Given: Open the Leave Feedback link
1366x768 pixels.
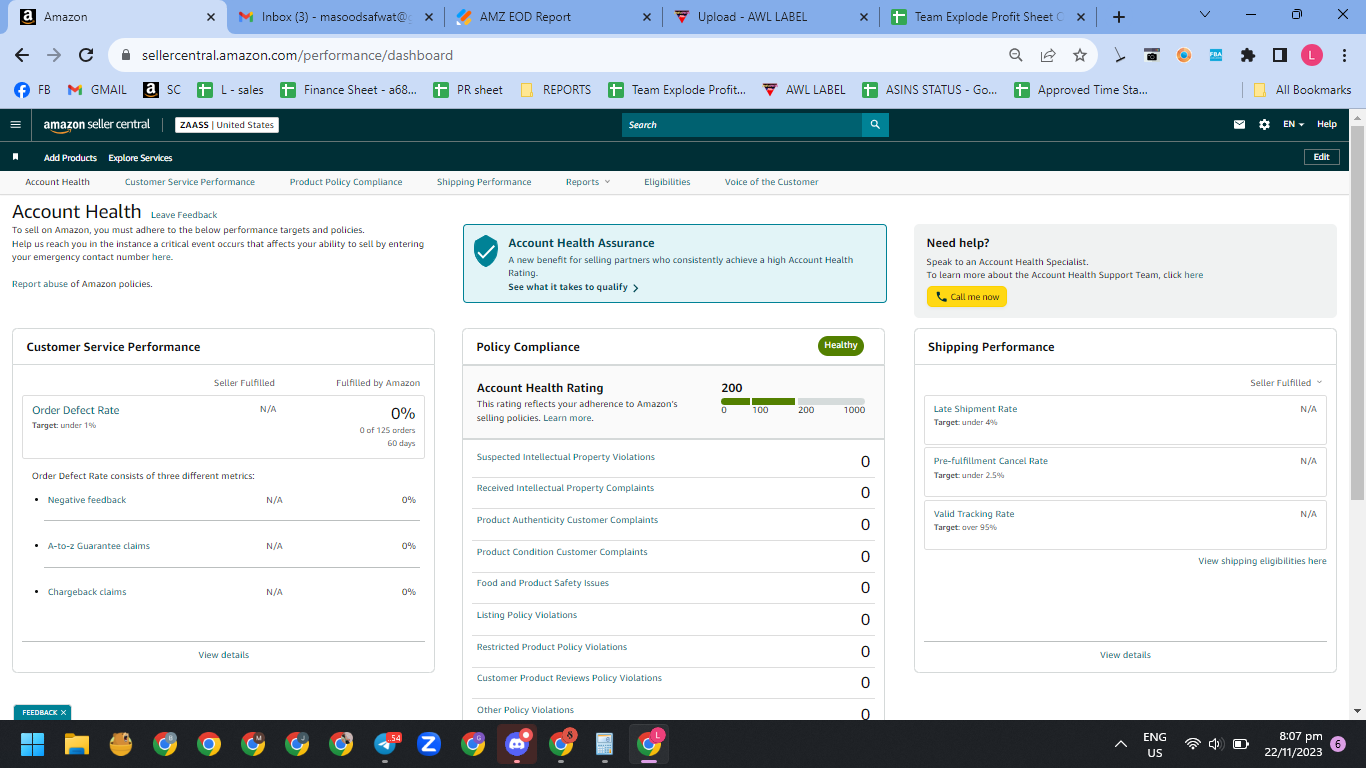Looking at the screenshot, I should [x=184, y=215].
